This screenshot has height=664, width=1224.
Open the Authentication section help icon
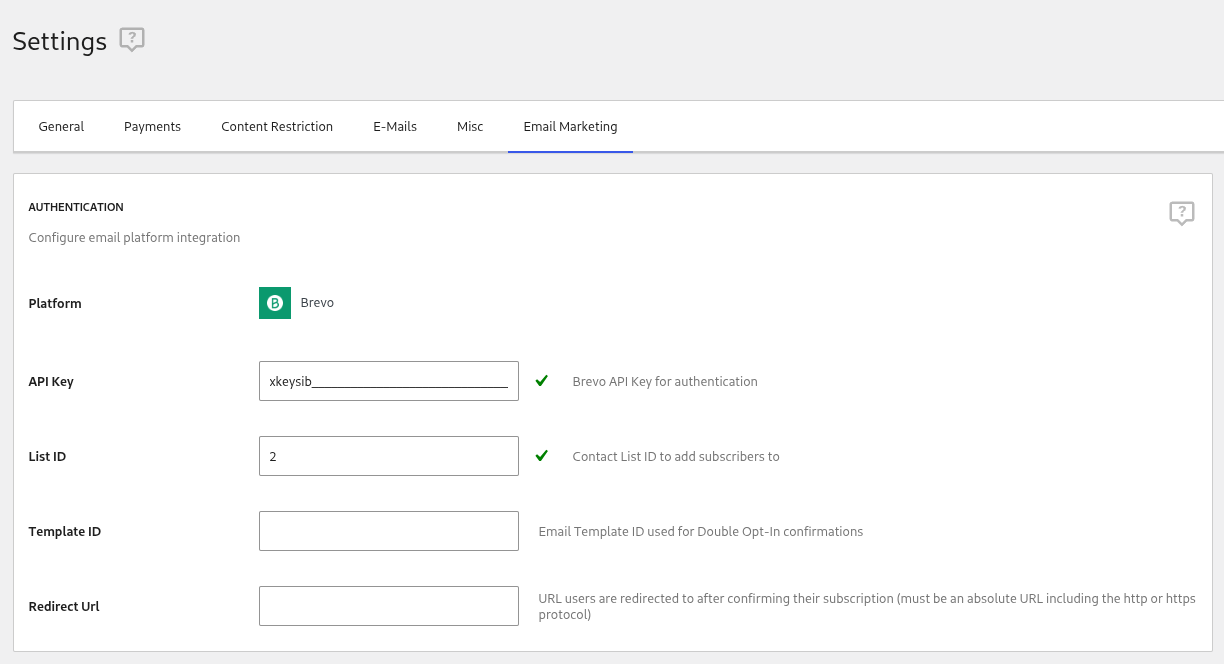pyautogui.click(x=1181, y=213)
